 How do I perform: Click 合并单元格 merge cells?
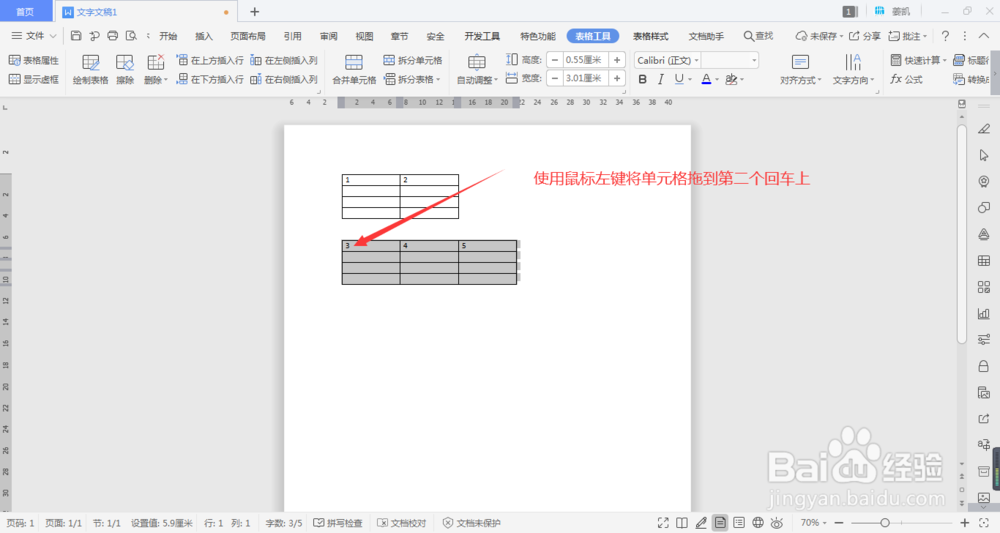[354, 69]
